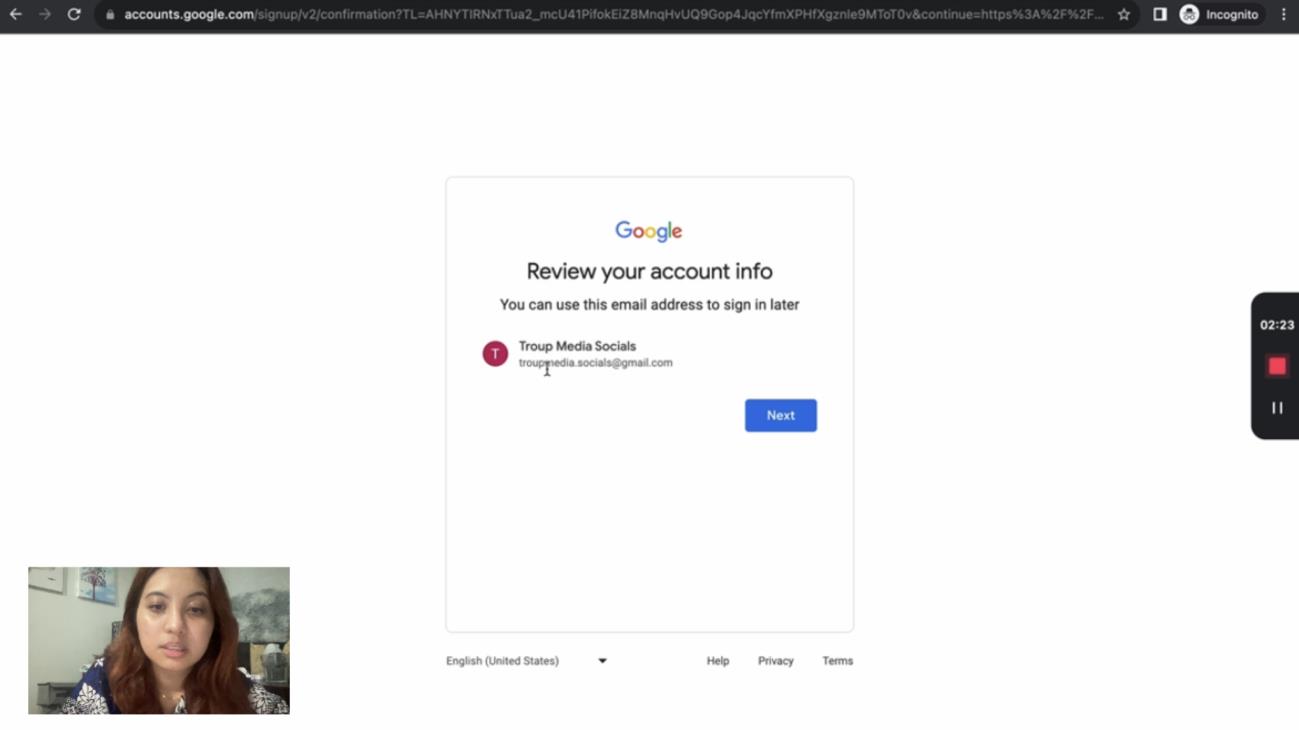
Task: Stop the screen recording
Action: (1277, 367)
